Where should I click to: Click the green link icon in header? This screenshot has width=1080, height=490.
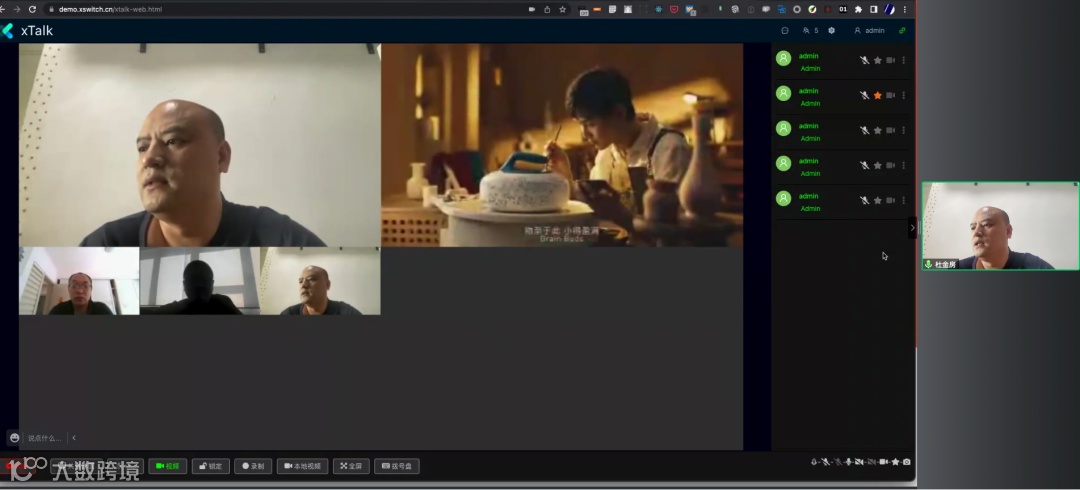click(902, 30)
